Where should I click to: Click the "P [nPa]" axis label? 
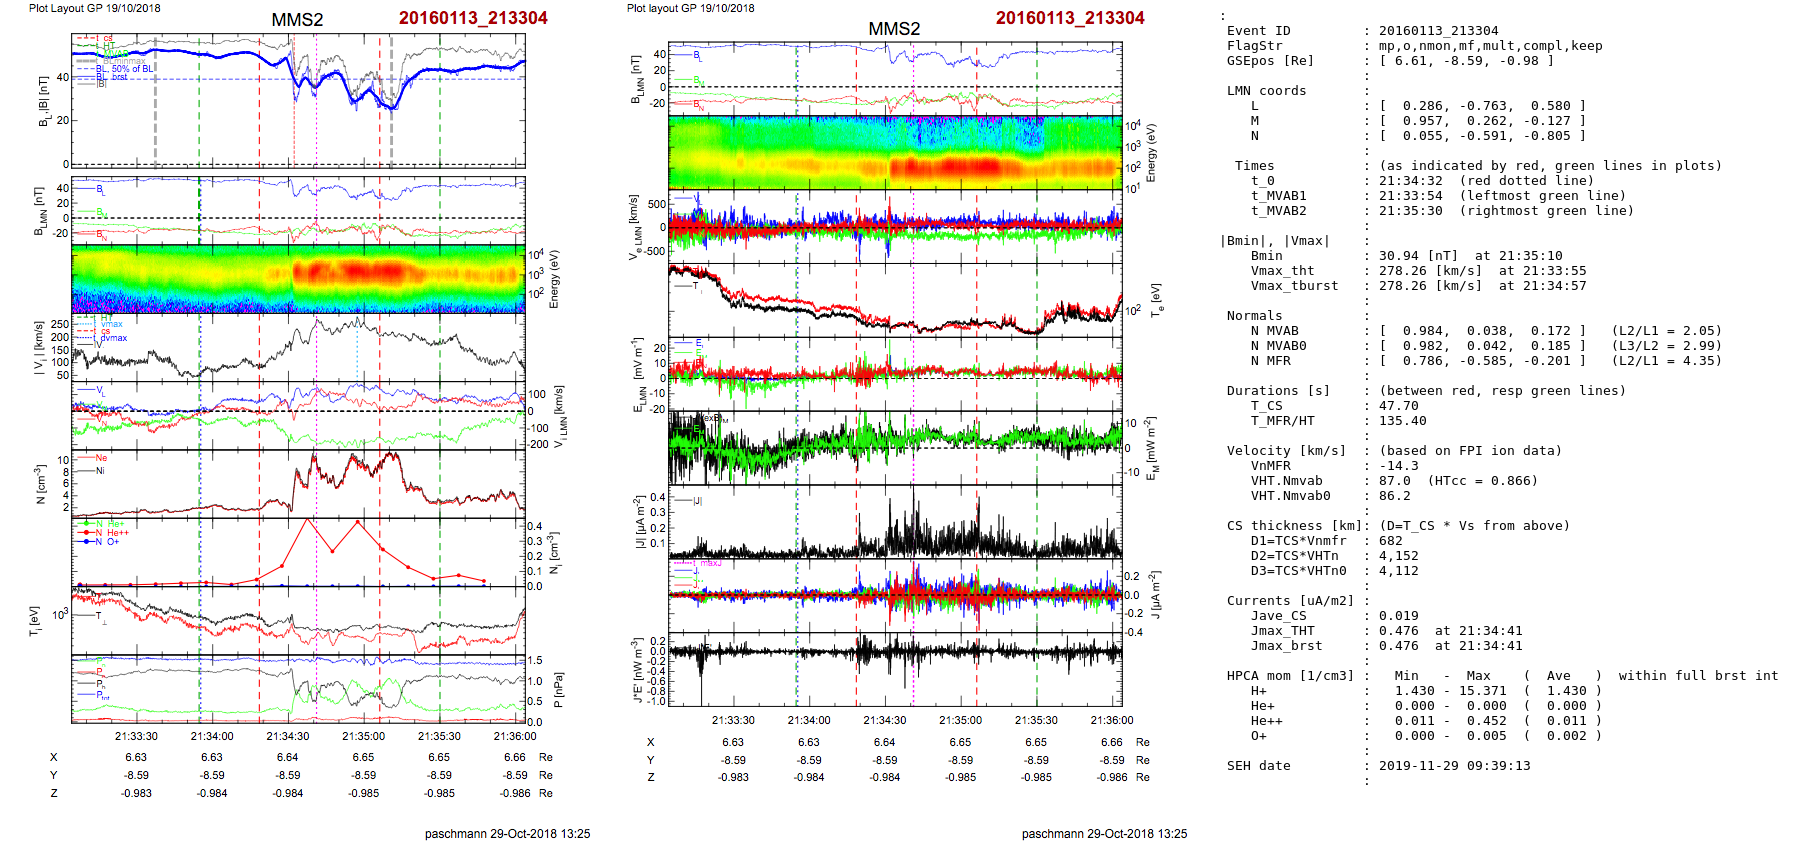tap(558, 690)
